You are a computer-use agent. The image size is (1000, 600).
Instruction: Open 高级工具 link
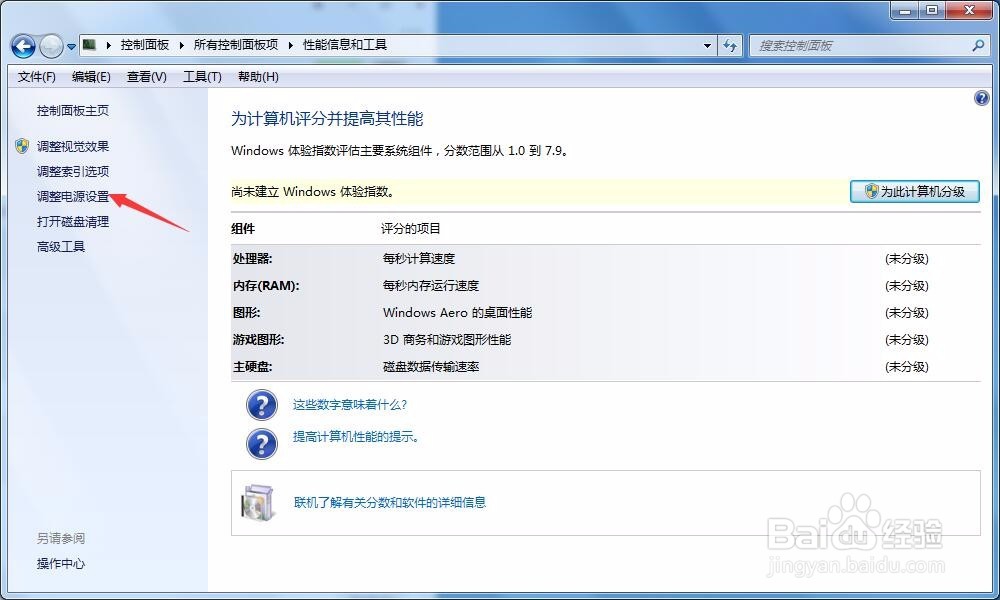[x=61, y=247]
